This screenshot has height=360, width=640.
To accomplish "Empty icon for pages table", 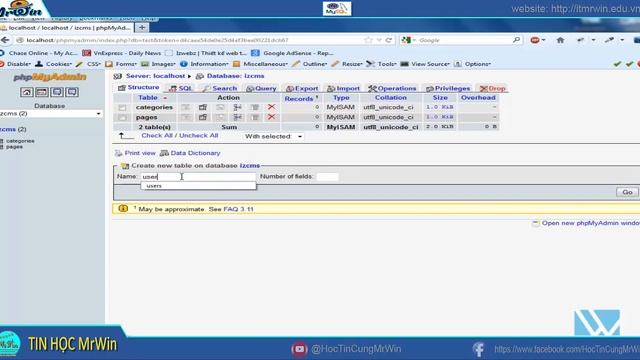I will coord(255,117).
